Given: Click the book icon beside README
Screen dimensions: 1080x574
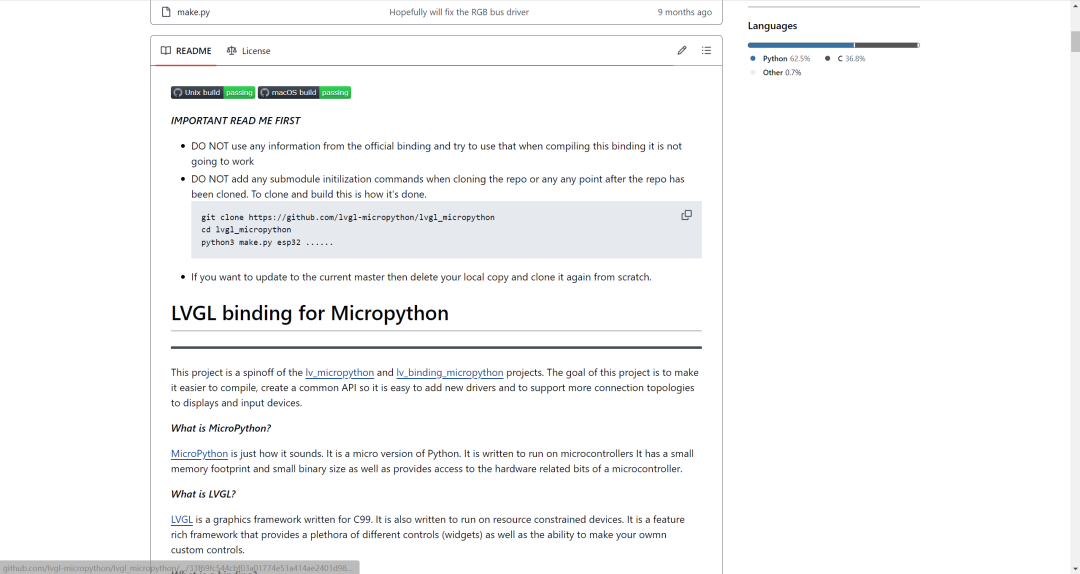Looking at the screenshot, I should click(166, 51).
